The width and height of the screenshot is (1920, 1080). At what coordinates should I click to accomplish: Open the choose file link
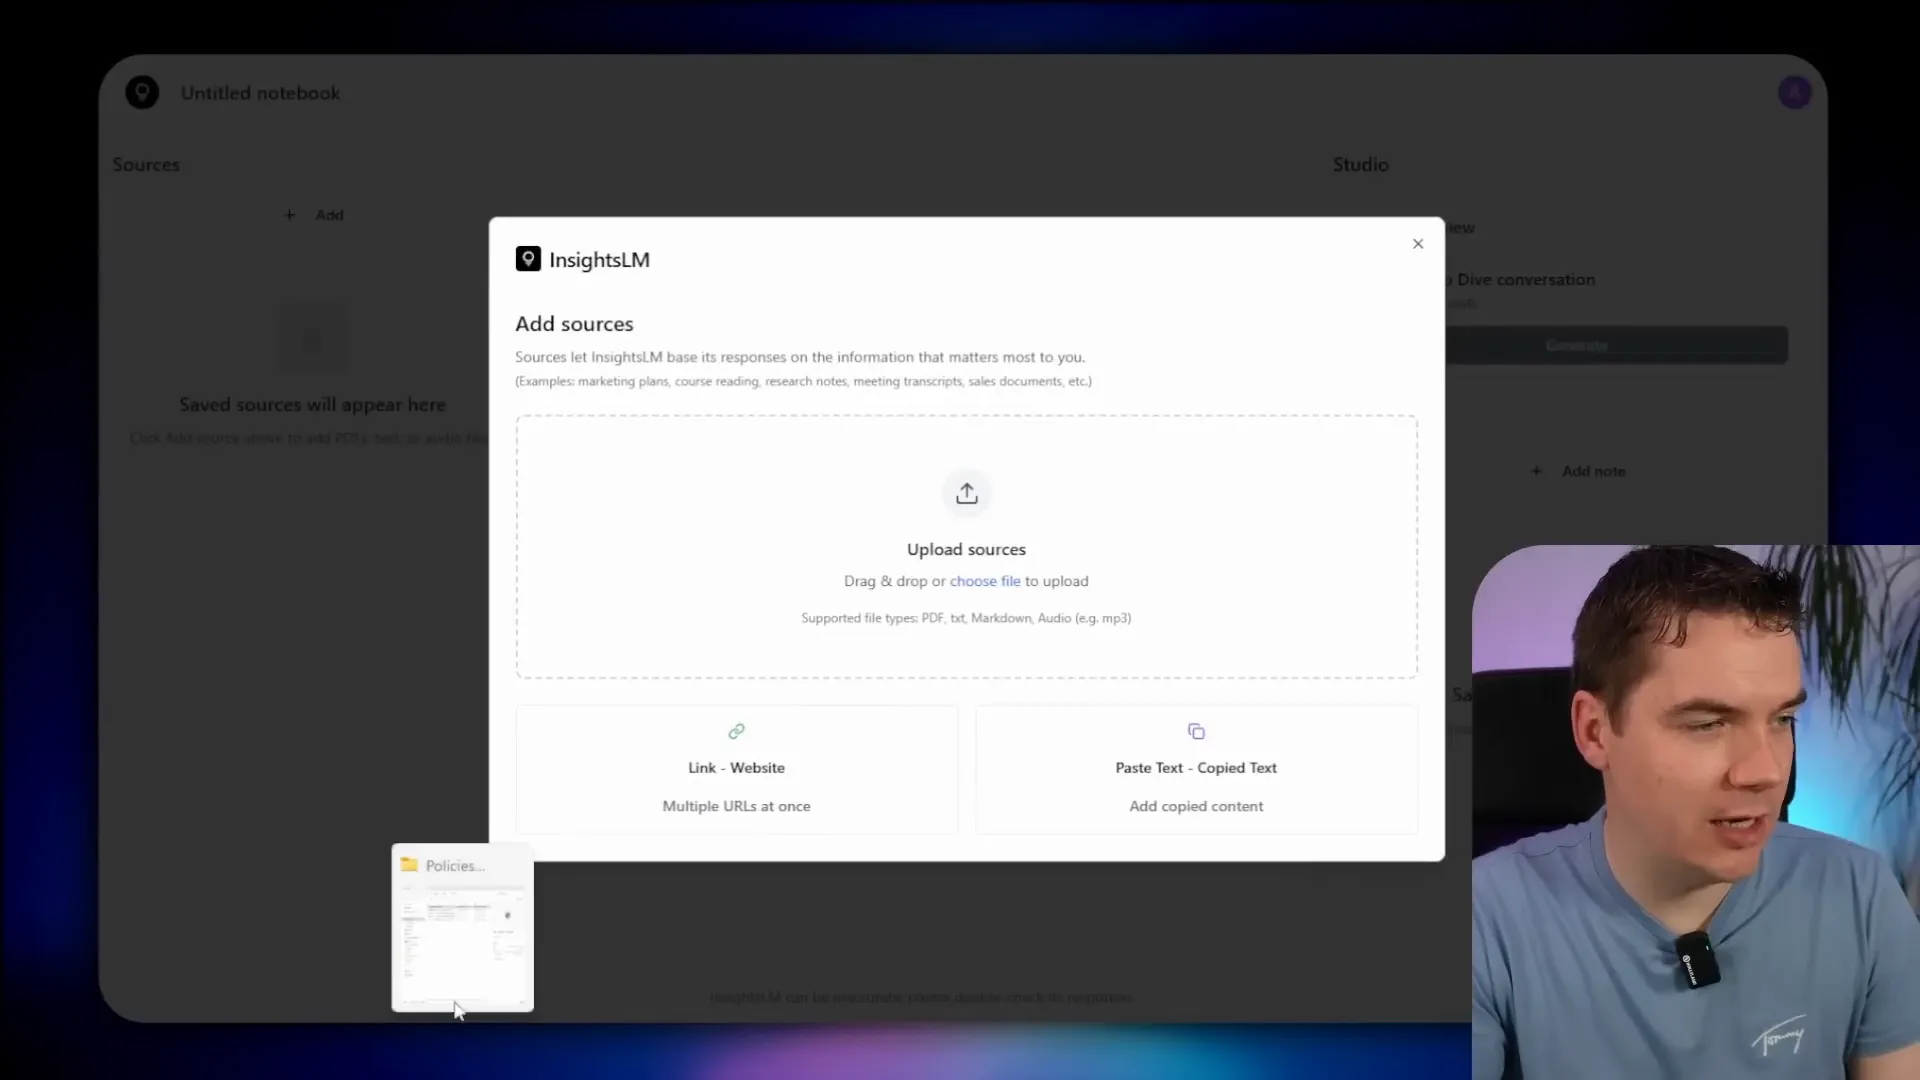(x=985, y=581)
